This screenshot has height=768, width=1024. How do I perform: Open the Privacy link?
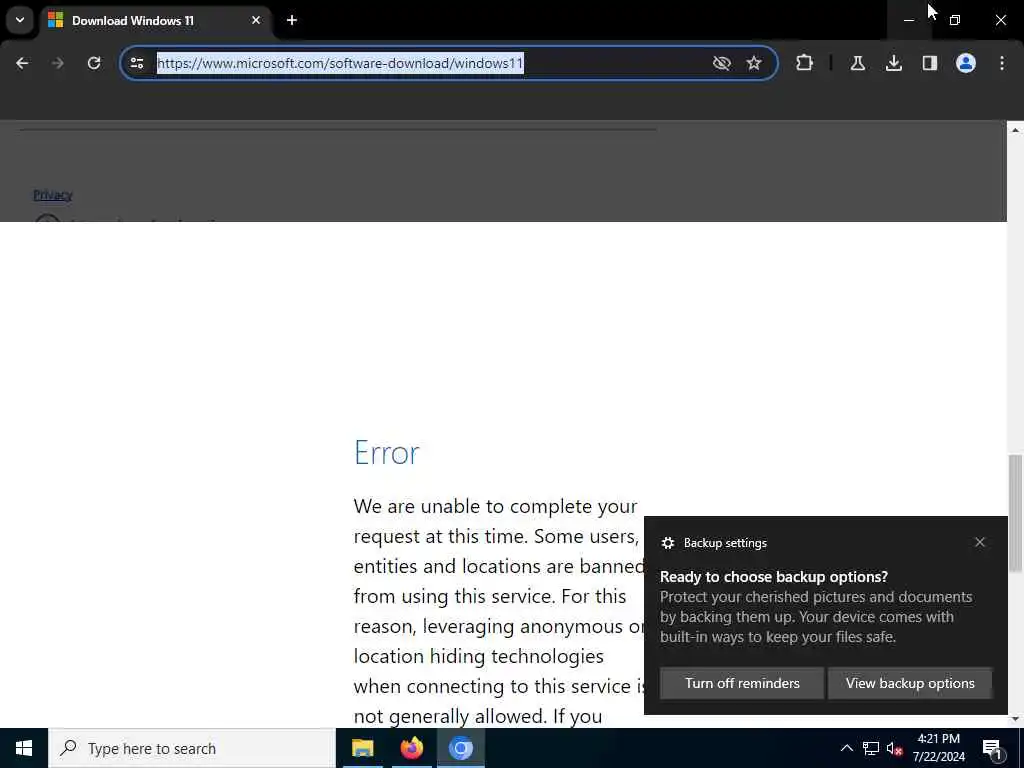click(53, 195)
